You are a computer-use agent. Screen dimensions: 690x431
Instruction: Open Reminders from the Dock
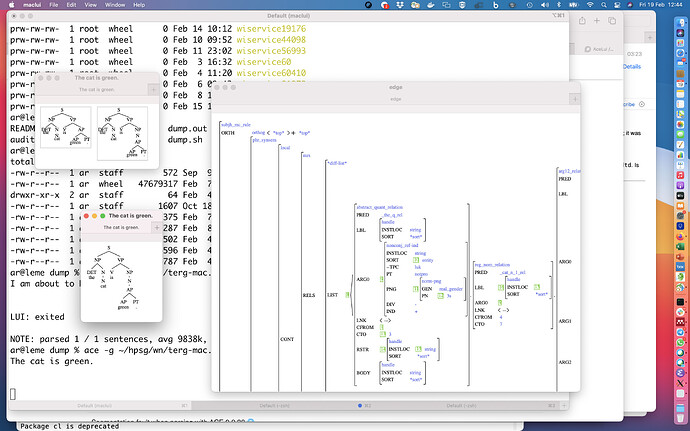pos(680,104)
